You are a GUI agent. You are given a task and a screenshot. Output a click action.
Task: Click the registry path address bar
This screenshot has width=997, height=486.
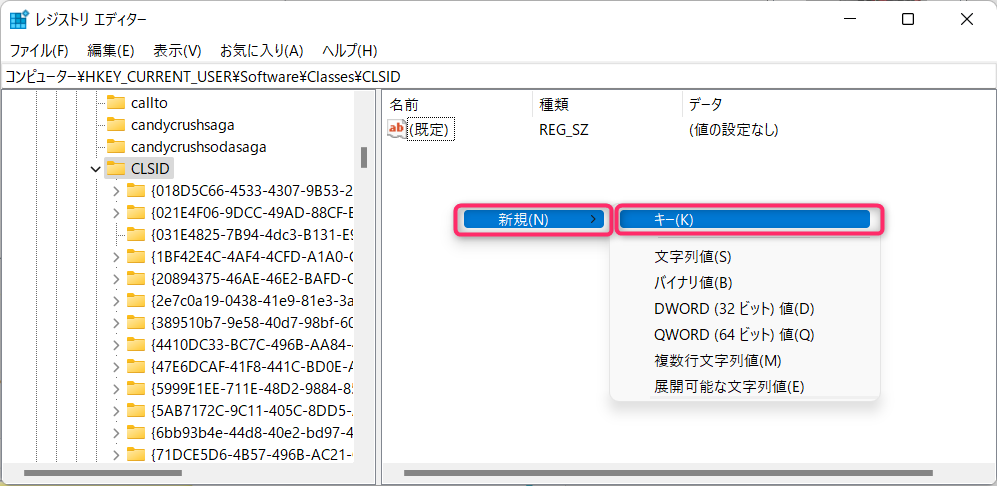click(x=498, y=77)
